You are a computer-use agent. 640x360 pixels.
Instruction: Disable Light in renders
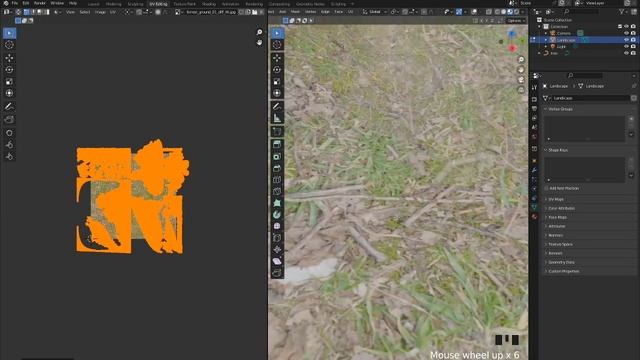coord(633,47)
